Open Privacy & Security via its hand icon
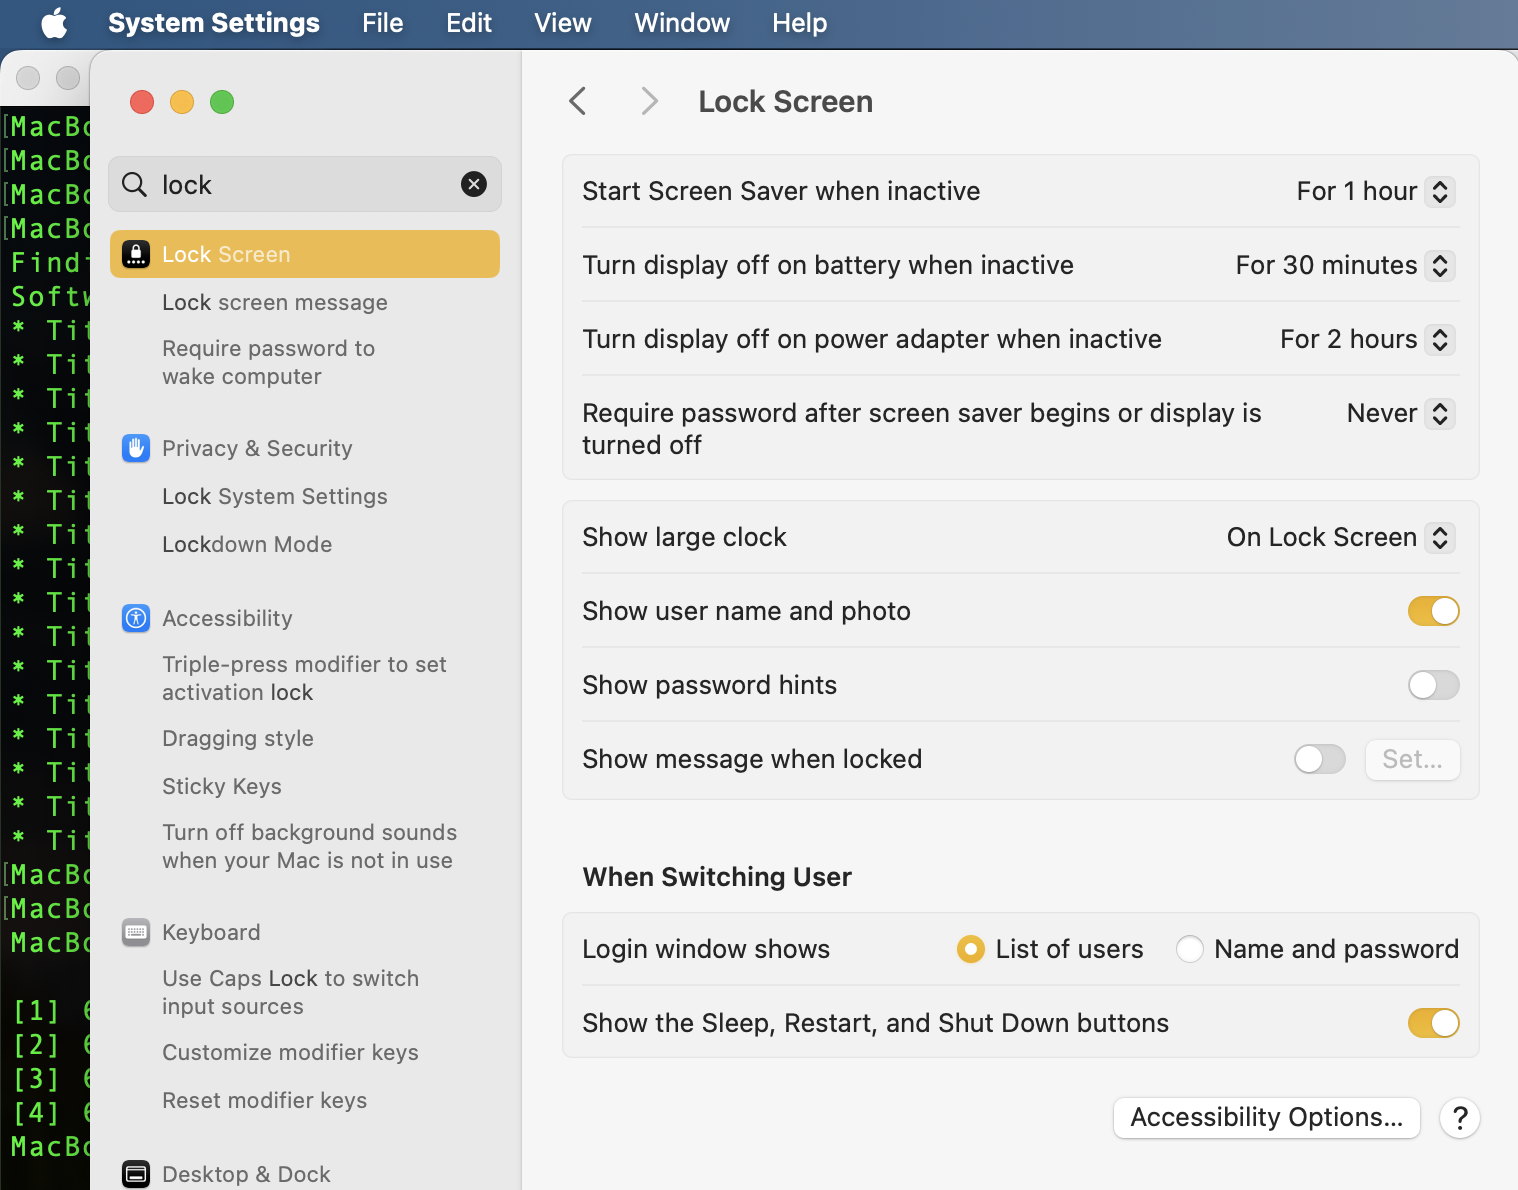The image size is (1518, 1190). pos(136,448)
